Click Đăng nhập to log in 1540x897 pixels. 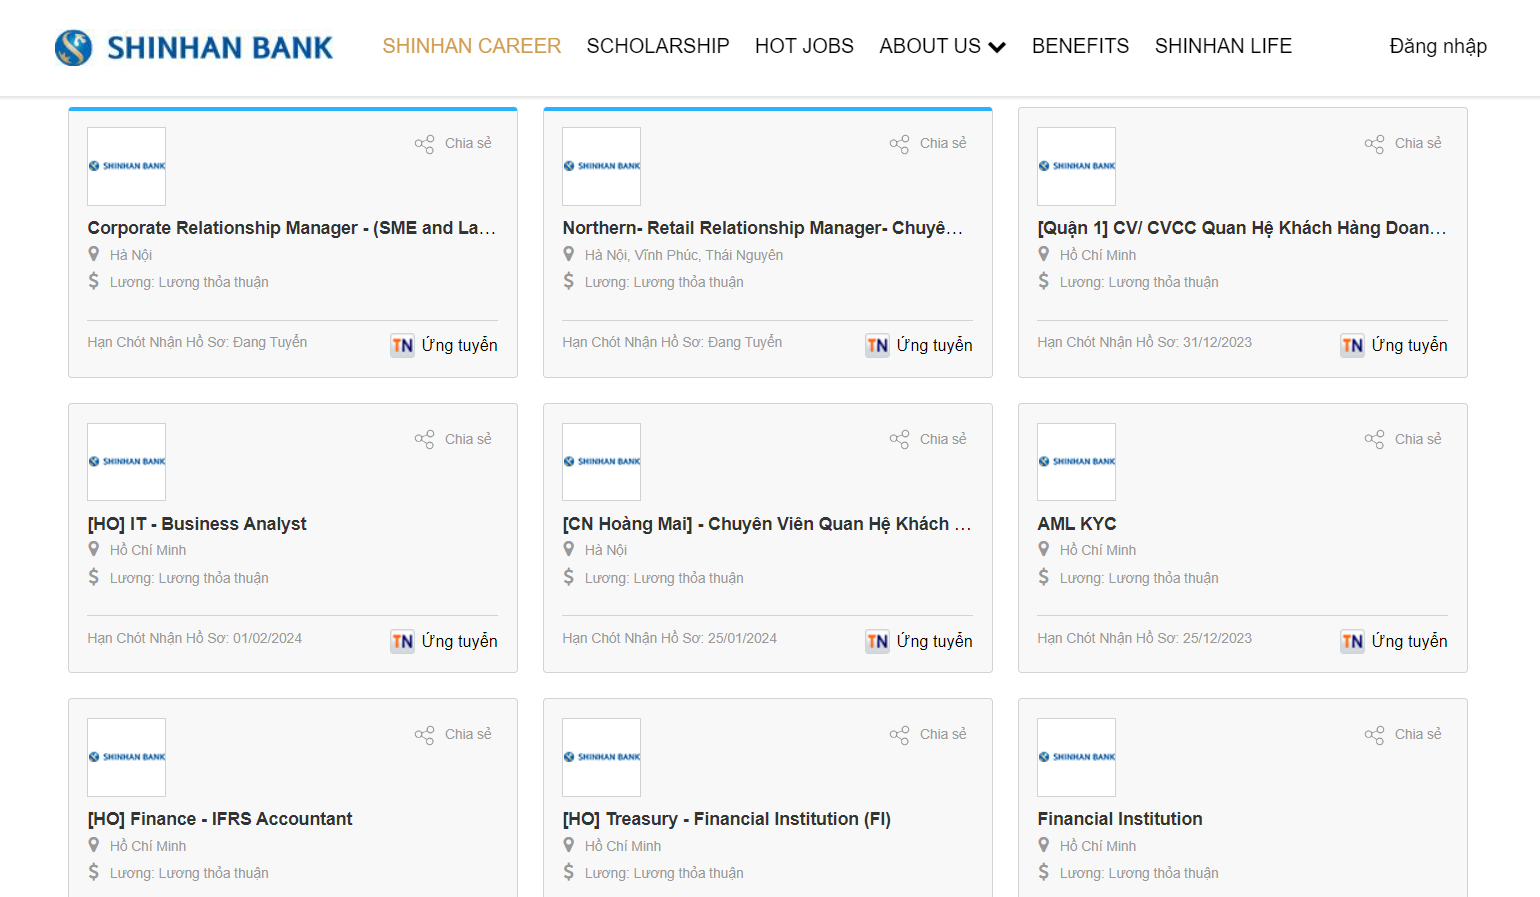tap(1438, 46)
